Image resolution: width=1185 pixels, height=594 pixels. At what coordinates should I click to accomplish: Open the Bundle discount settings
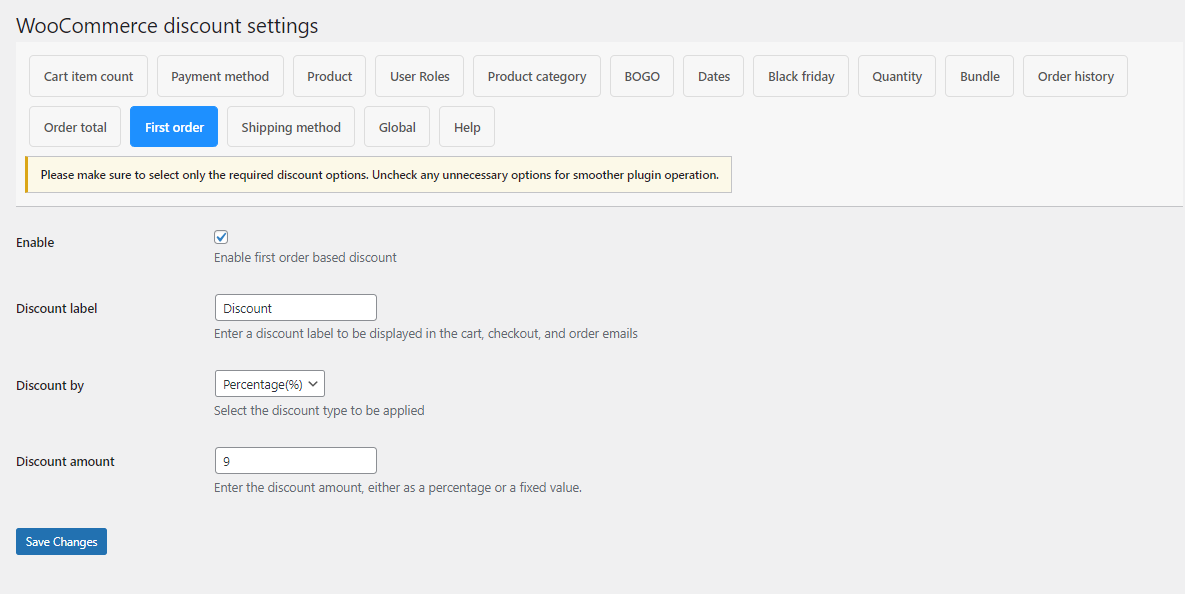(978, 75)
